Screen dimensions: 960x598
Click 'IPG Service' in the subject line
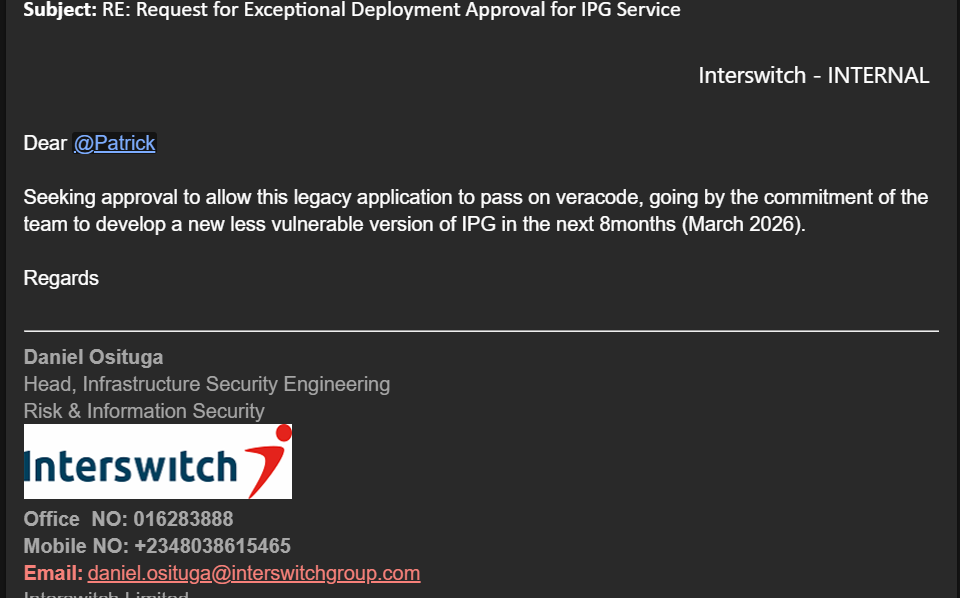[631, 10]
